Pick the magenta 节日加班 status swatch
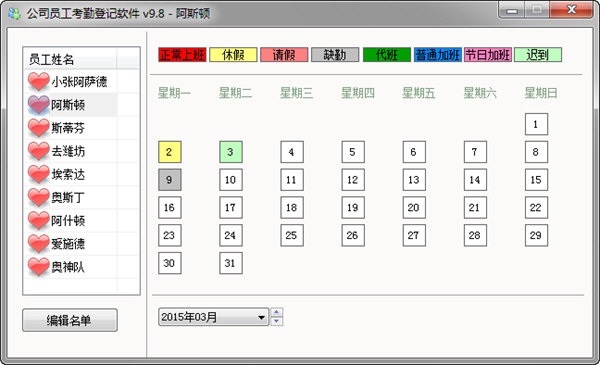Image resolution: width=600 pixels, height=365 pixels. 488,55
